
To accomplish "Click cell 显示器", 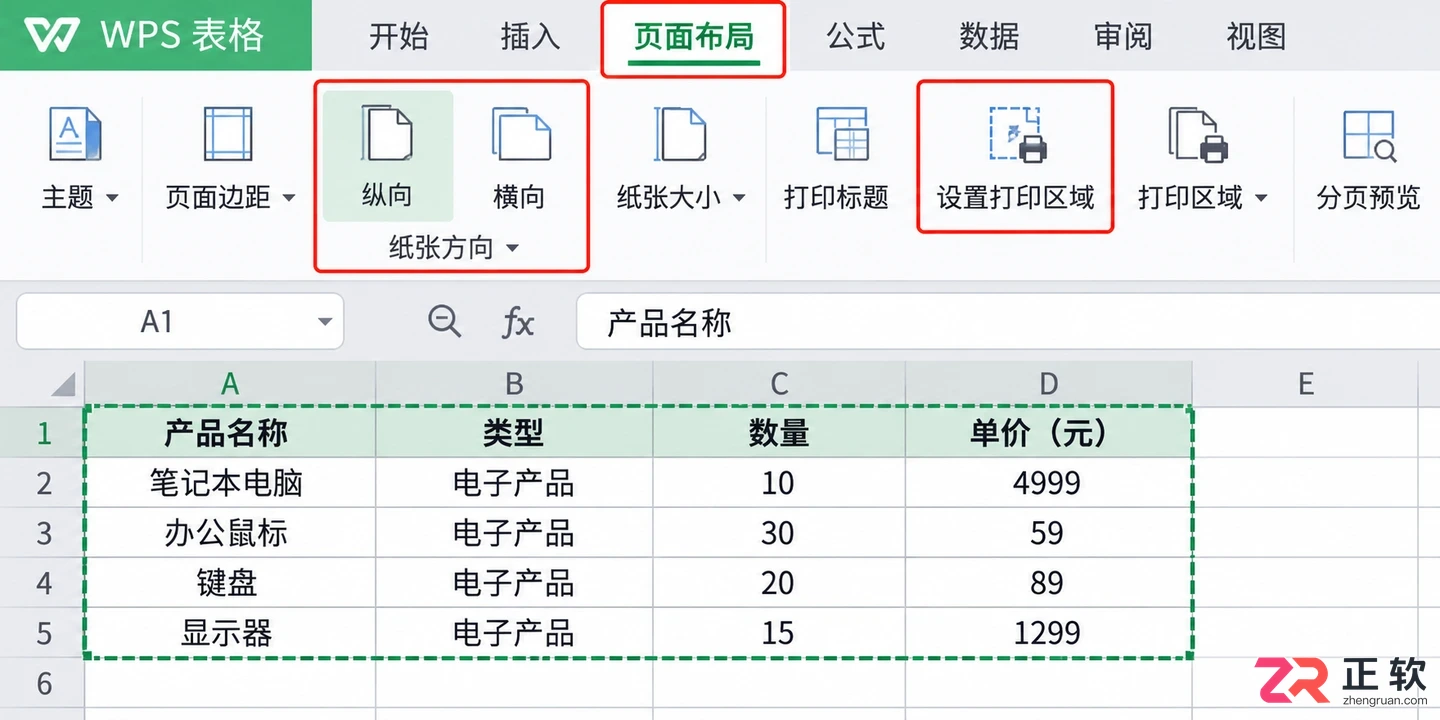I will click(x=230, y=633).
